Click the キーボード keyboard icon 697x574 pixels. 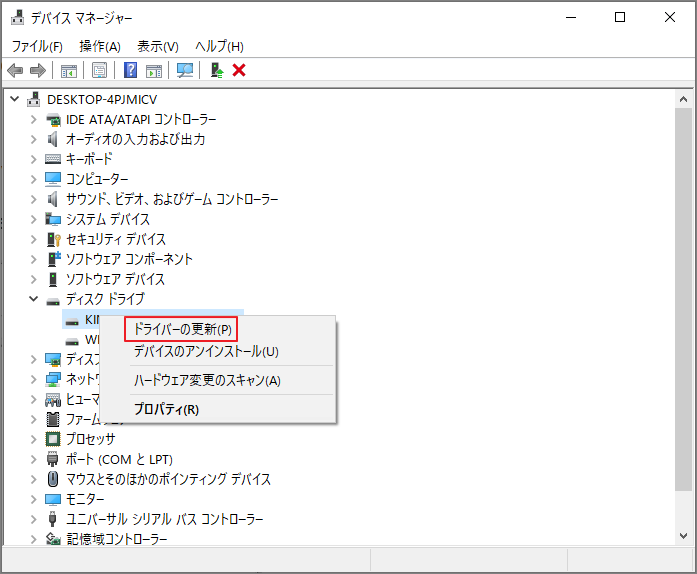[x=53, y=159]
